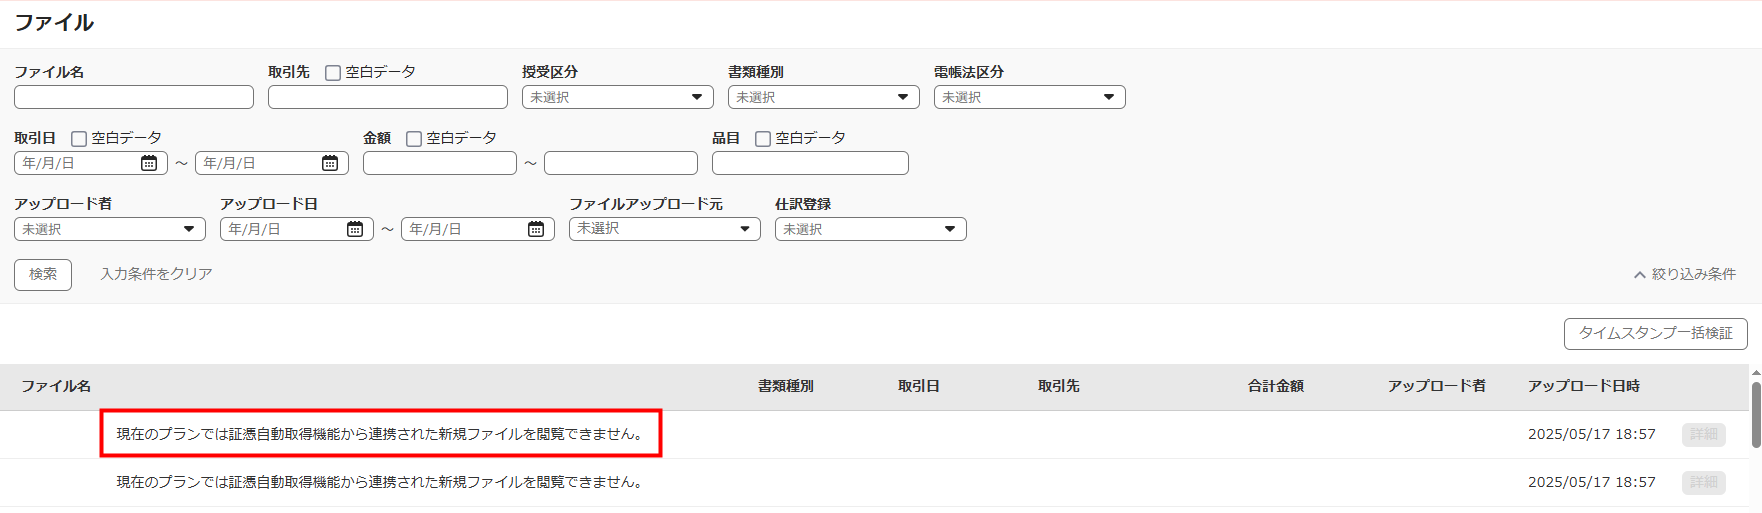Click the 書類種別 table column header
This screenshot has width=1762, height=513.
[786, 386]
